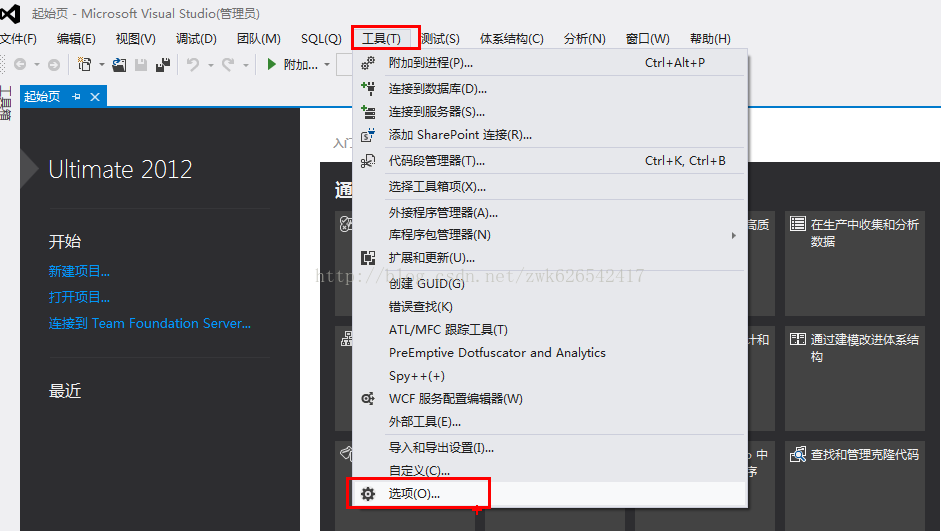Click the 附加到进程 gears icon
Screen dimensions: 941x531
point(368,62)
